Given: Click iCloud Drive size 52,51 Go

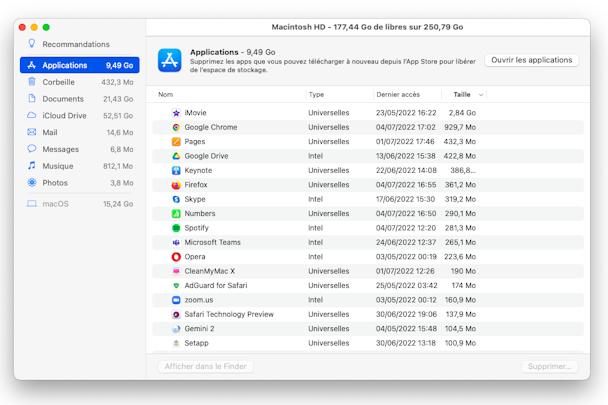Looking at the screenshot, I should (118, 116).
